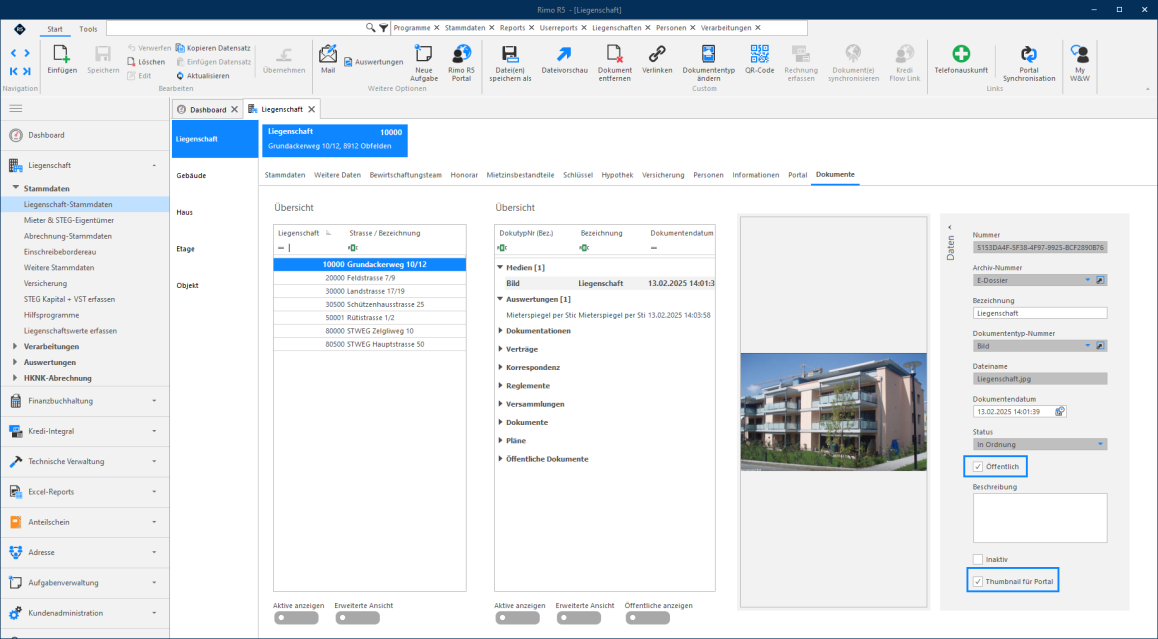The width and height of the screenshot is (1158, 639).
Task: Toggle Aktive anzeigen under Liegenschaft list
Action: click(296, 618)
